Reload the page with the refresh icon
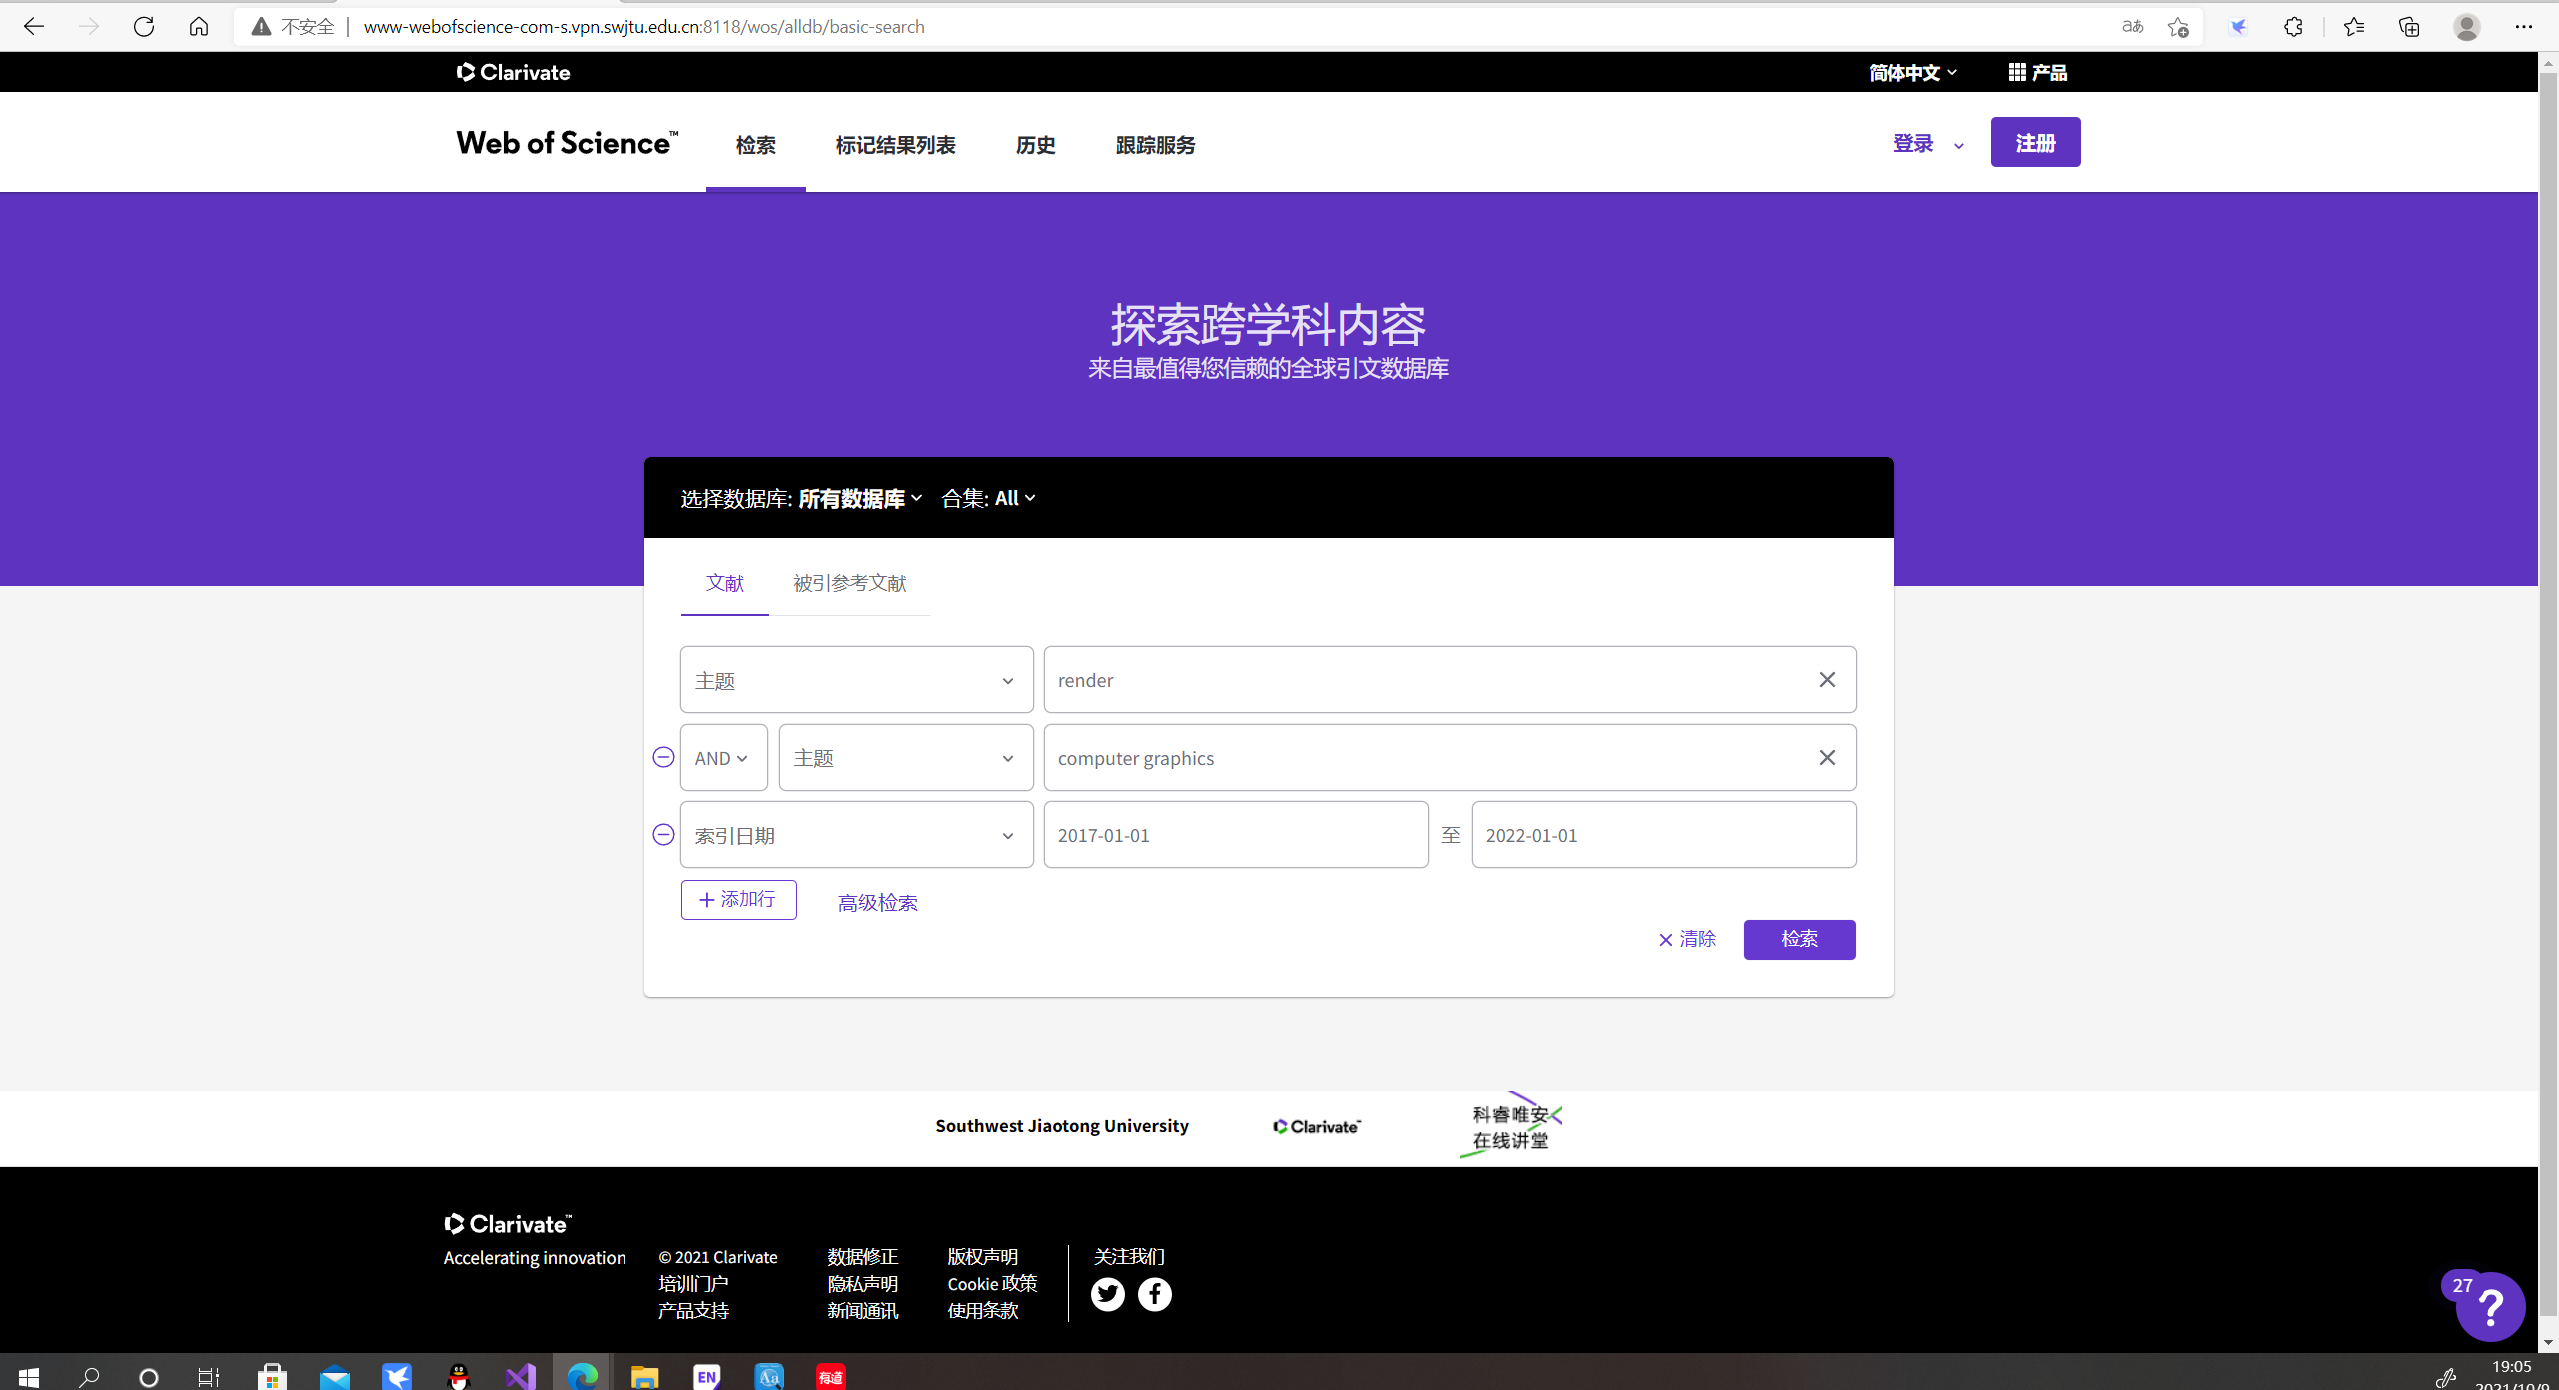2559x1390 pixels. click(144, 27)
